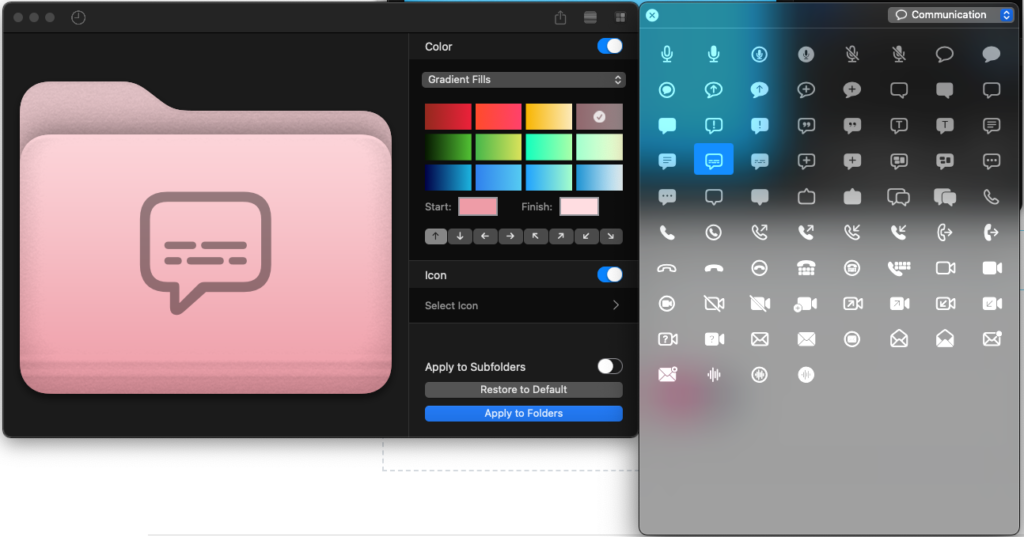Image resolution: width=1024 pixels, height=537 pixels.
Task: Set gradient direction to down arrow
Action: coord(460,236)
